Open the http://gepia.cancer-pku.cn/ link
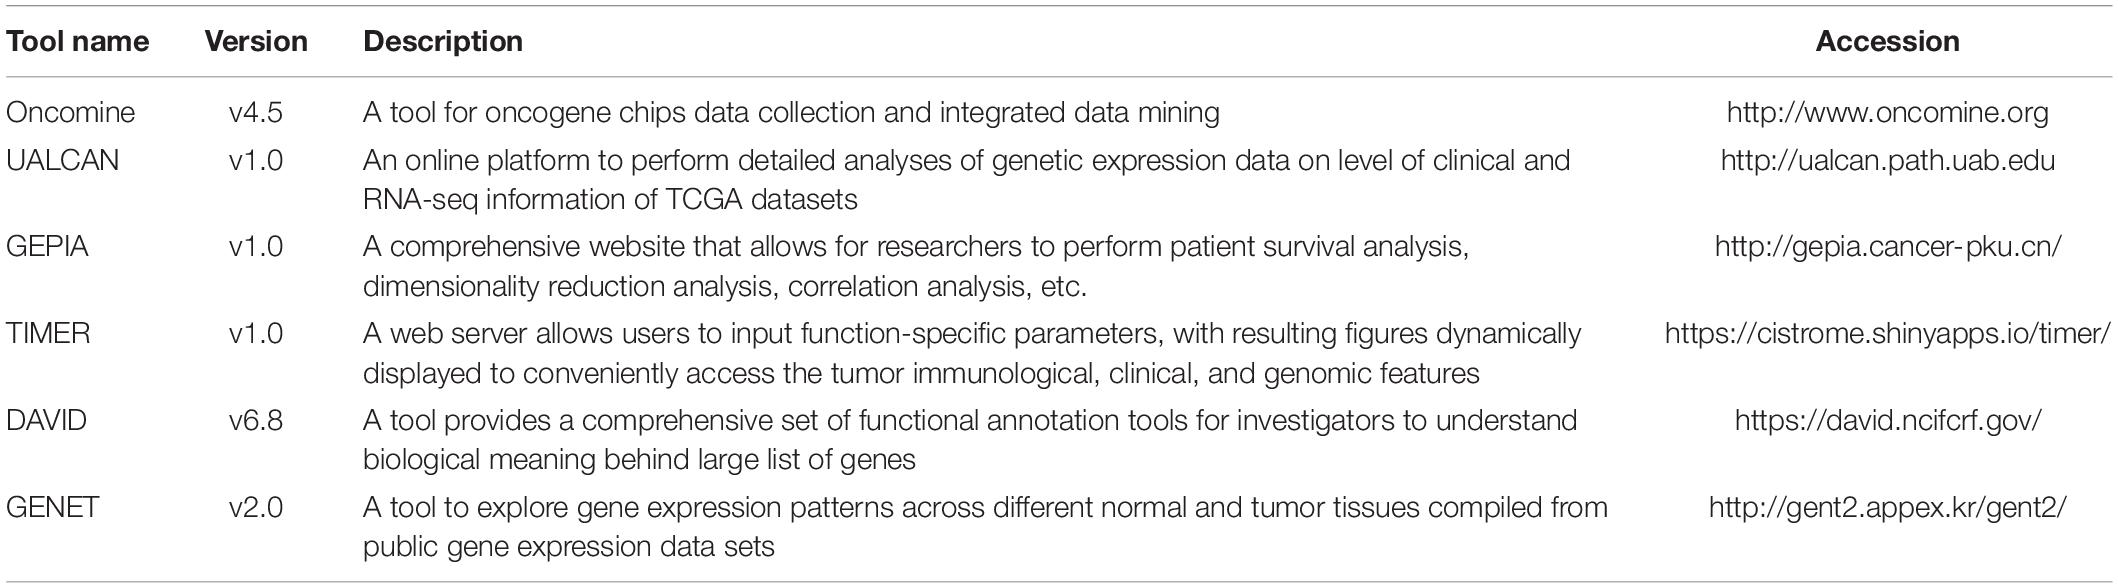 pyautogui.click(x=1887, y=247)
